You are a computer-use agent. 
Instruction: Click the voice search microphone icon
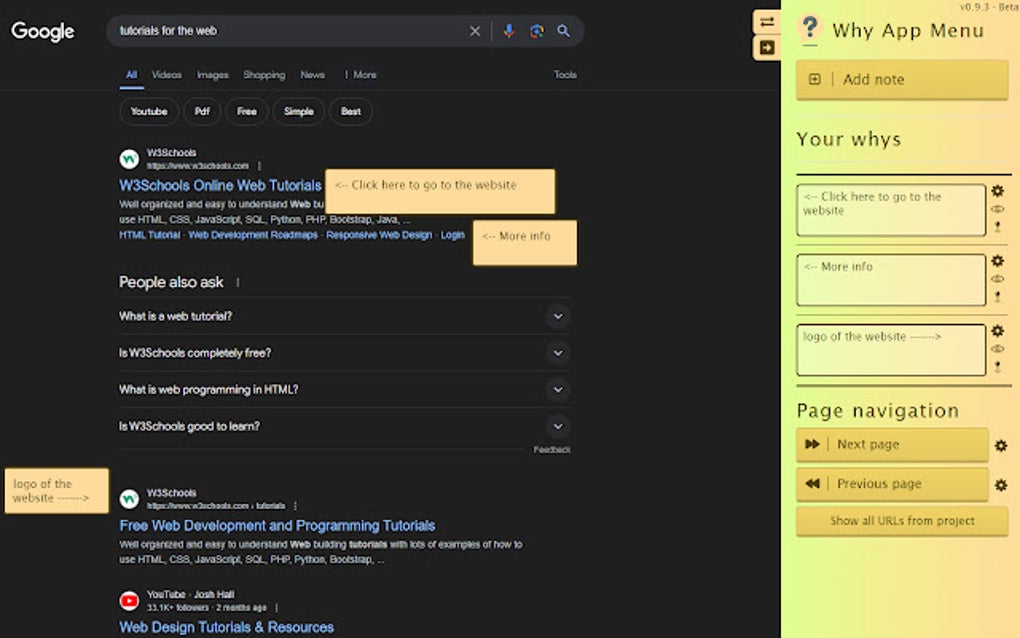pos(509,31)
